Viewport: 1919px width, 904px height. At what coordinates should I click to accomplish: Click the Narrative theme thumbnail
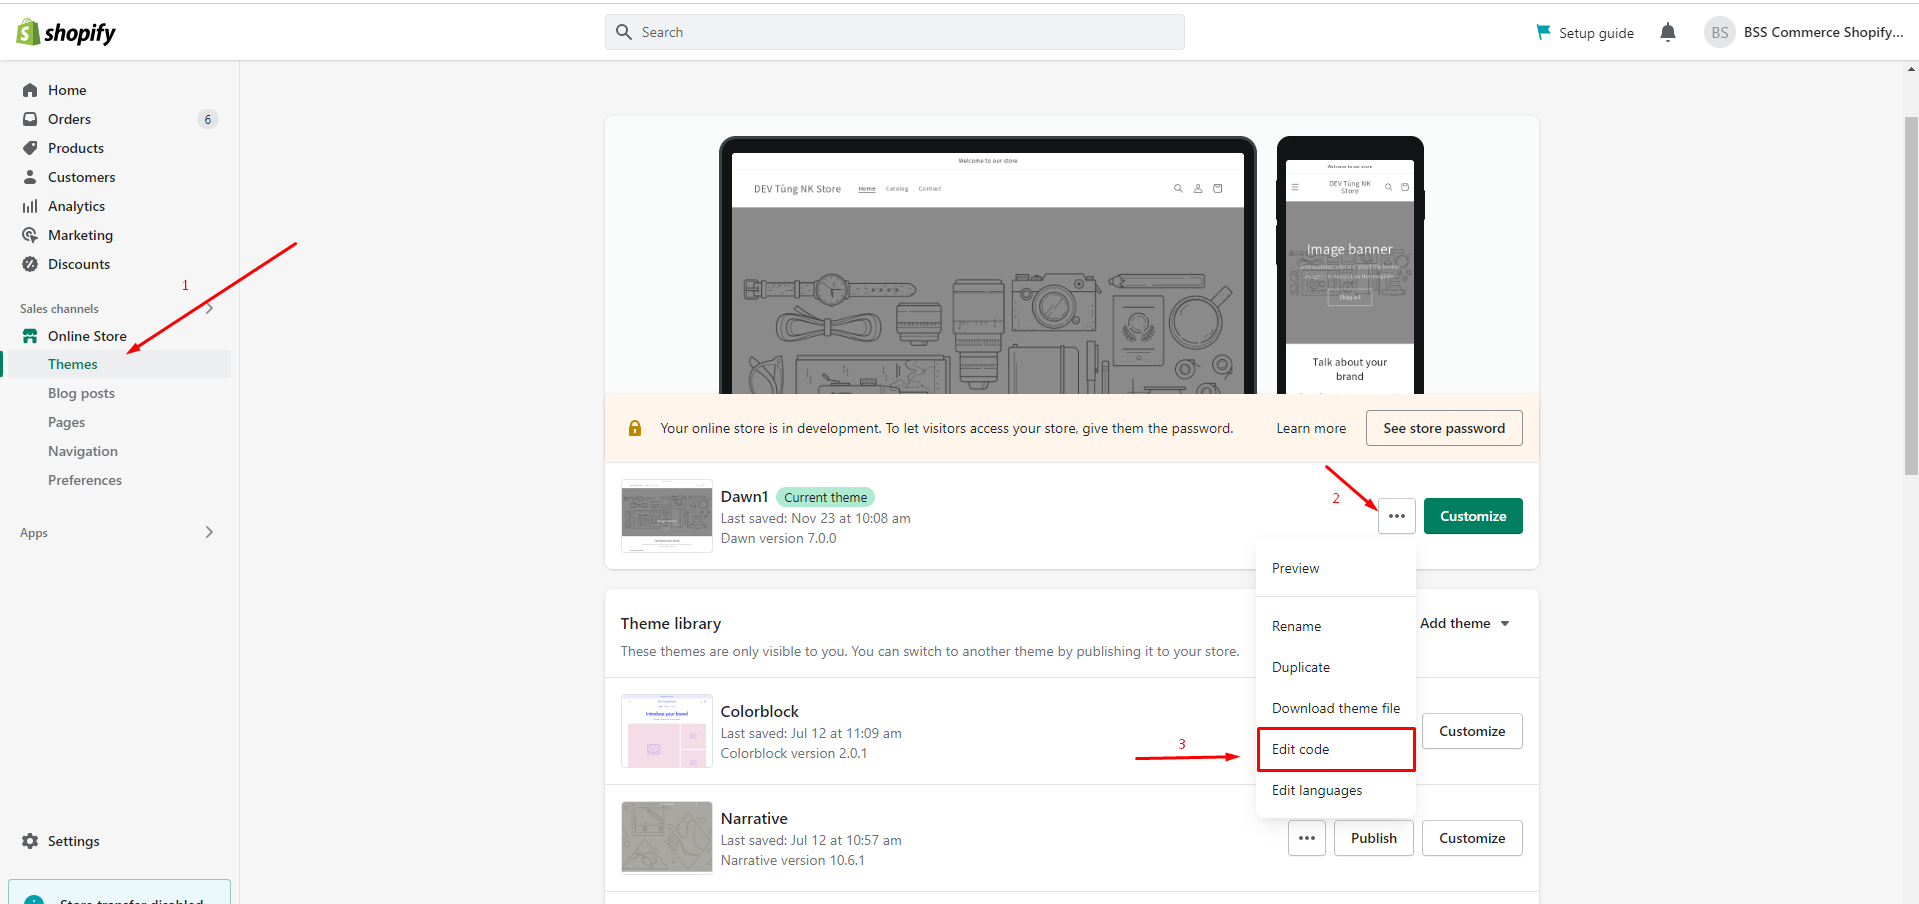point(667,838)
